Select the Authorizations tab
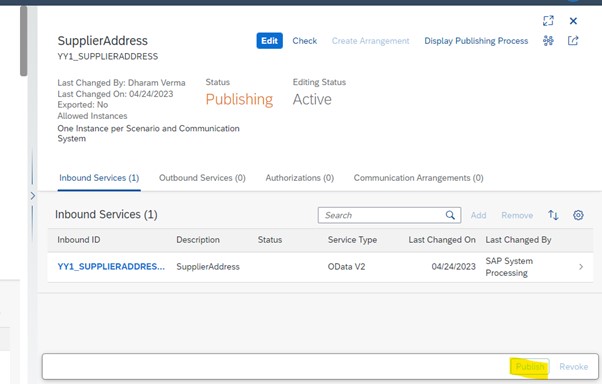Screen dimensions: 602x384 pos(300,178)
